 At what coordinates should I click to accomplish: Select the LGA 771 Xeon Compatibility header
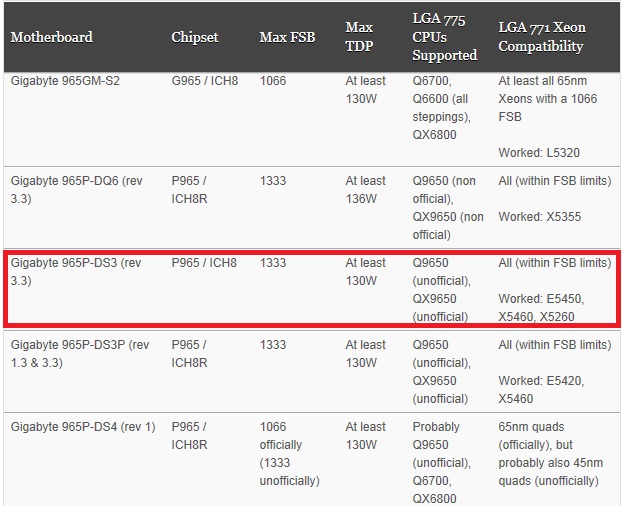[541, 37]
